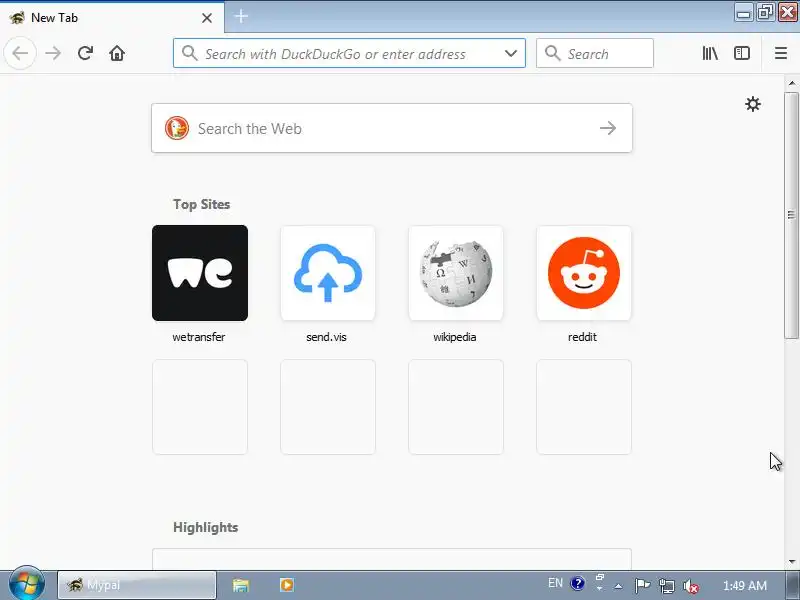Expand the address bar history dropdown
The image size is (800, 600).
[x=511, y=53]
